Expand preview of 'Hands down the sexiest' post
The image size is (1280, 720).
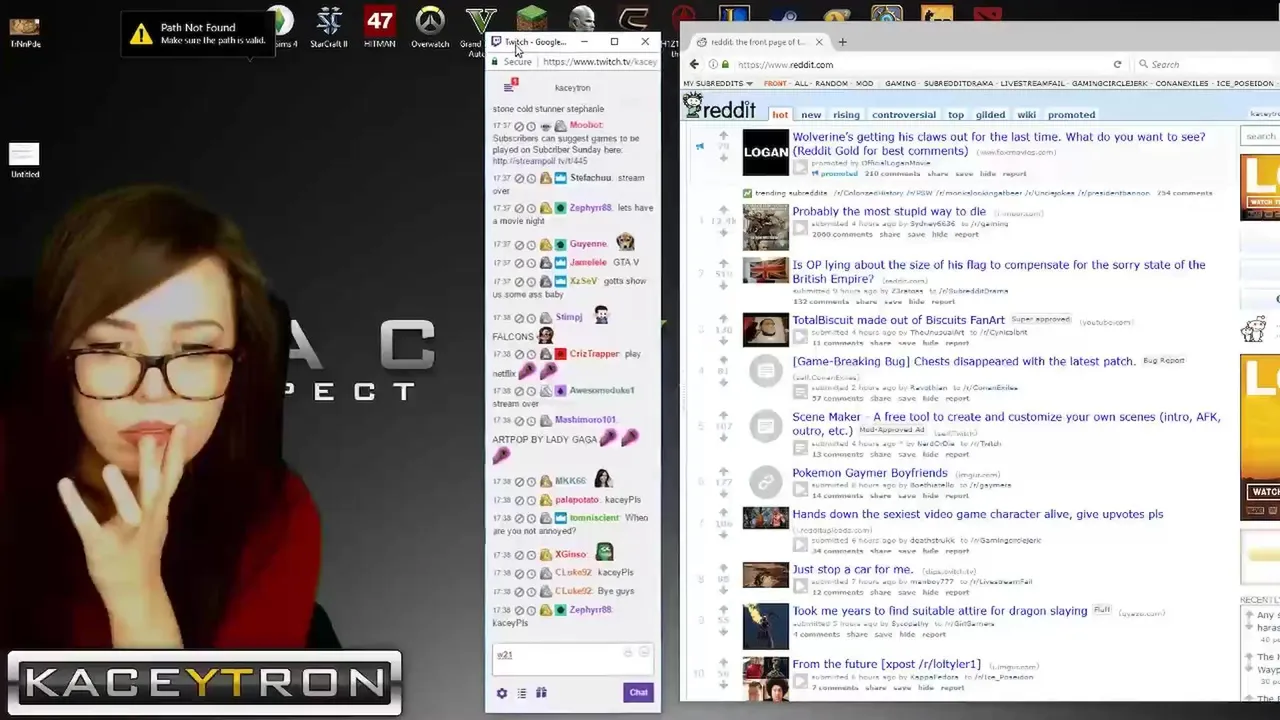800,545
